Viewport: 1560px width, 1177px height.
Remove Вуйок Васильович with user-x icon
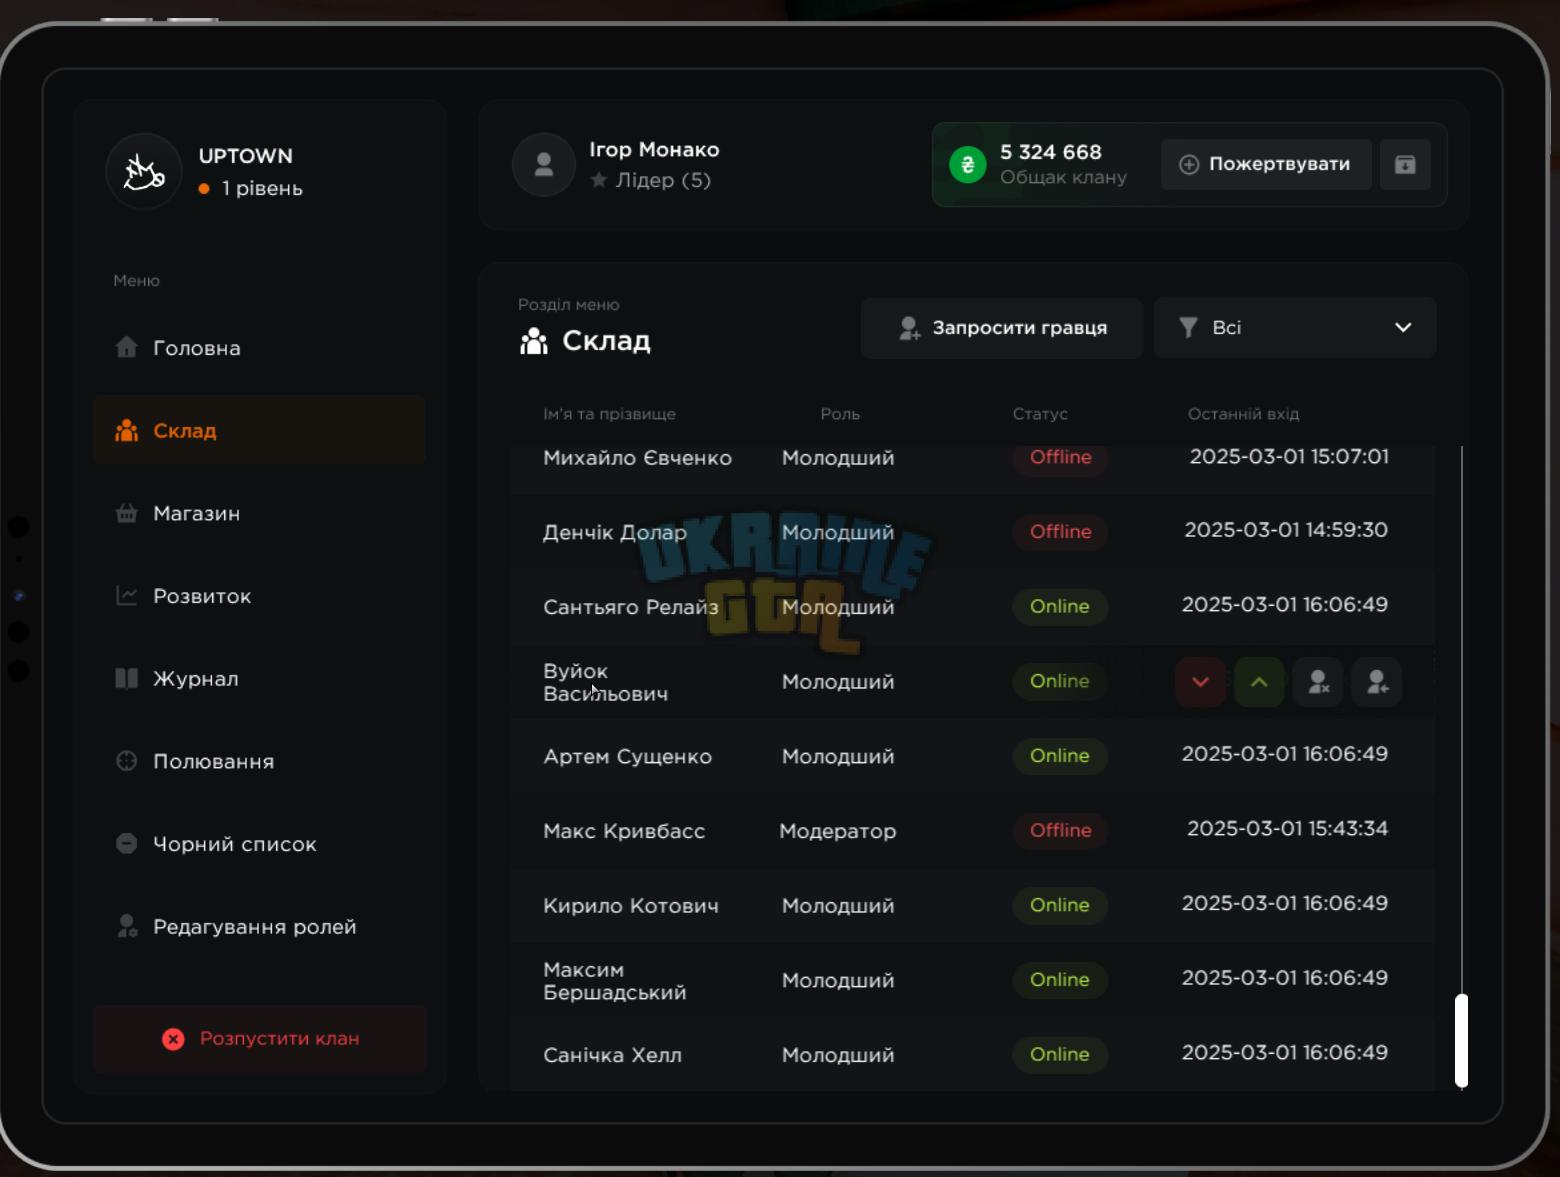tap(1318, 682)
